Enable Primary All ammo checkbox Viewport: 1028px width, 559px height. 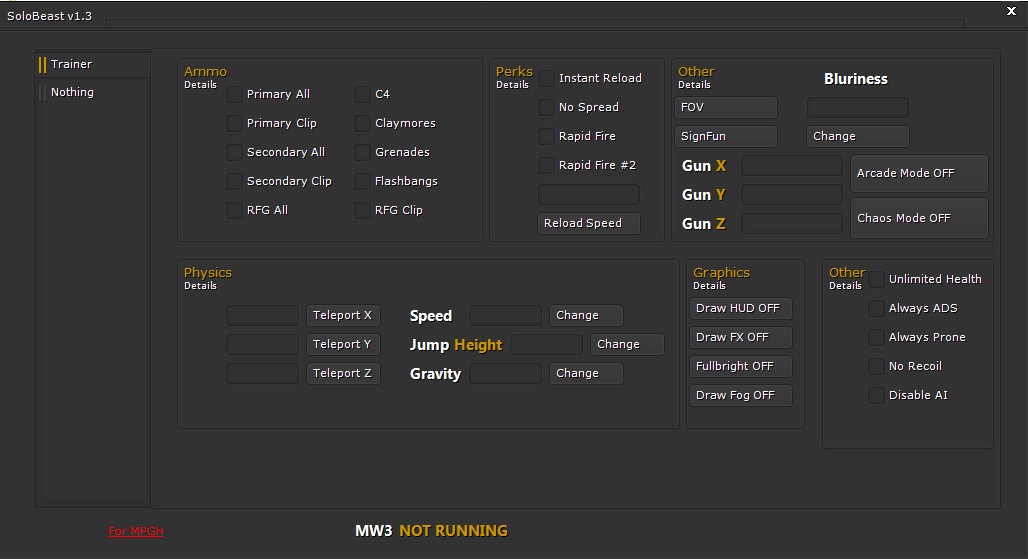(234, 94)
